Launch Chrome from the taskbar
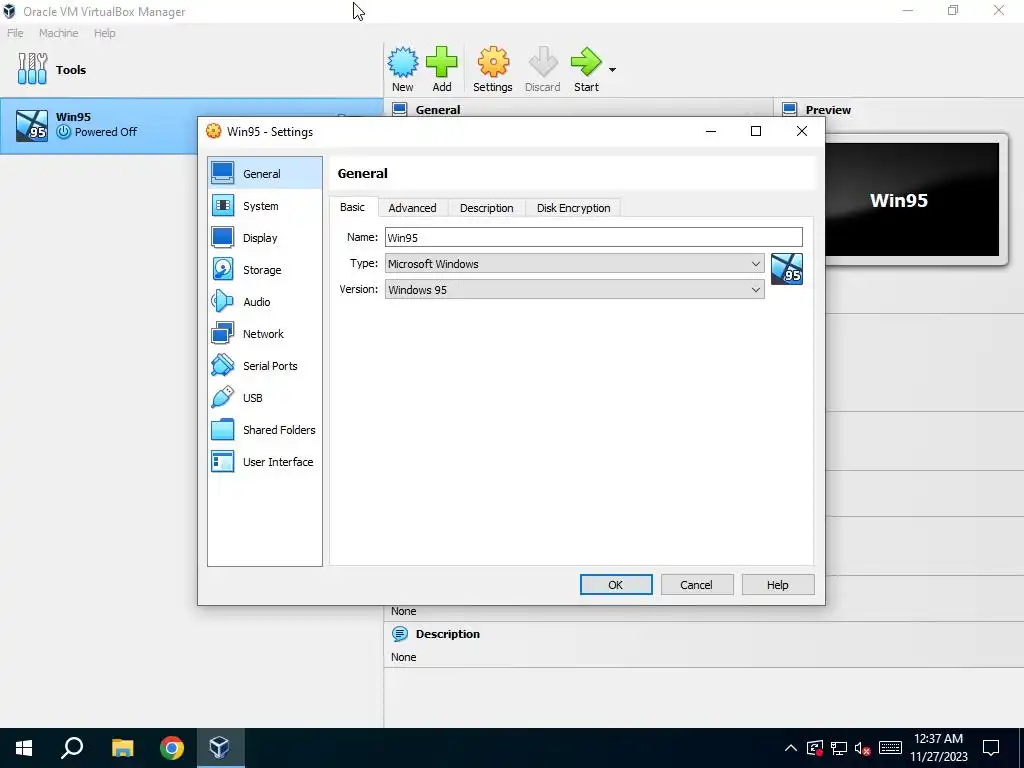The height and width of the screenshot is (768, 1024). click(172, 748)
